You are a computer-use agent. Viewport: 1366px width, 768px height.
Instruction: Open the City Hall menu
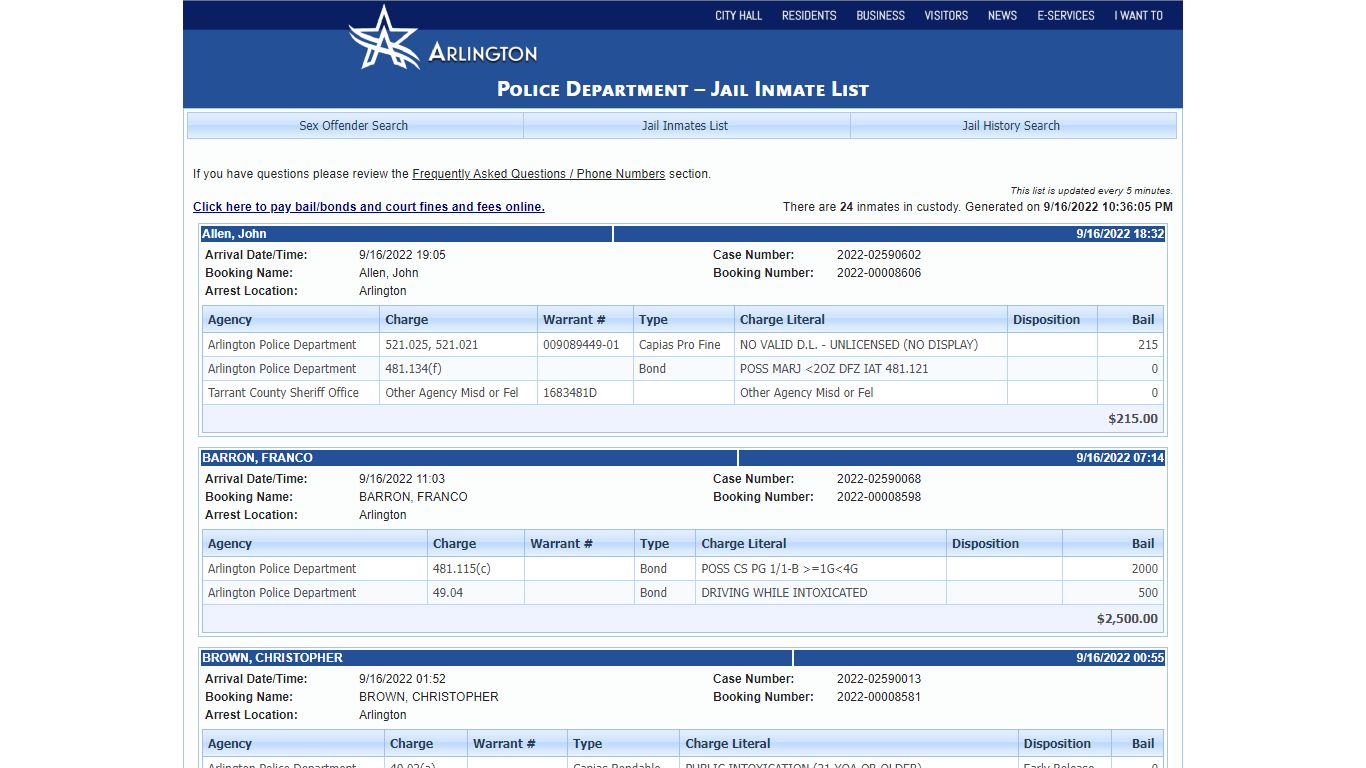coord(738,15)
